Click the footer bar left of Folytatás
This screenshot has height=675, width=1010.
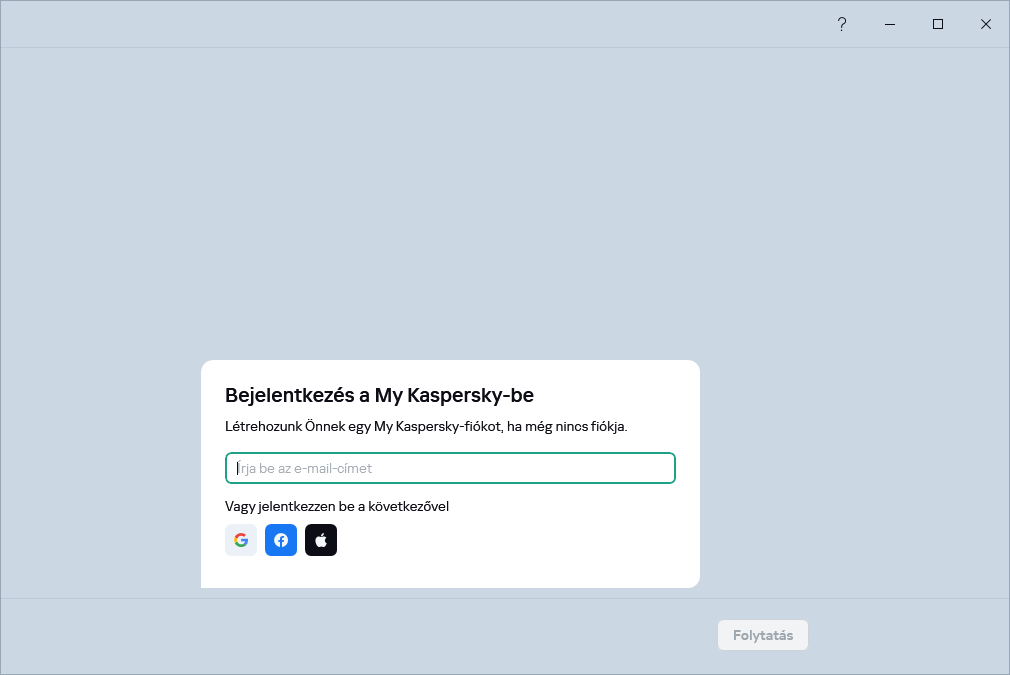[x=350, y=635]
